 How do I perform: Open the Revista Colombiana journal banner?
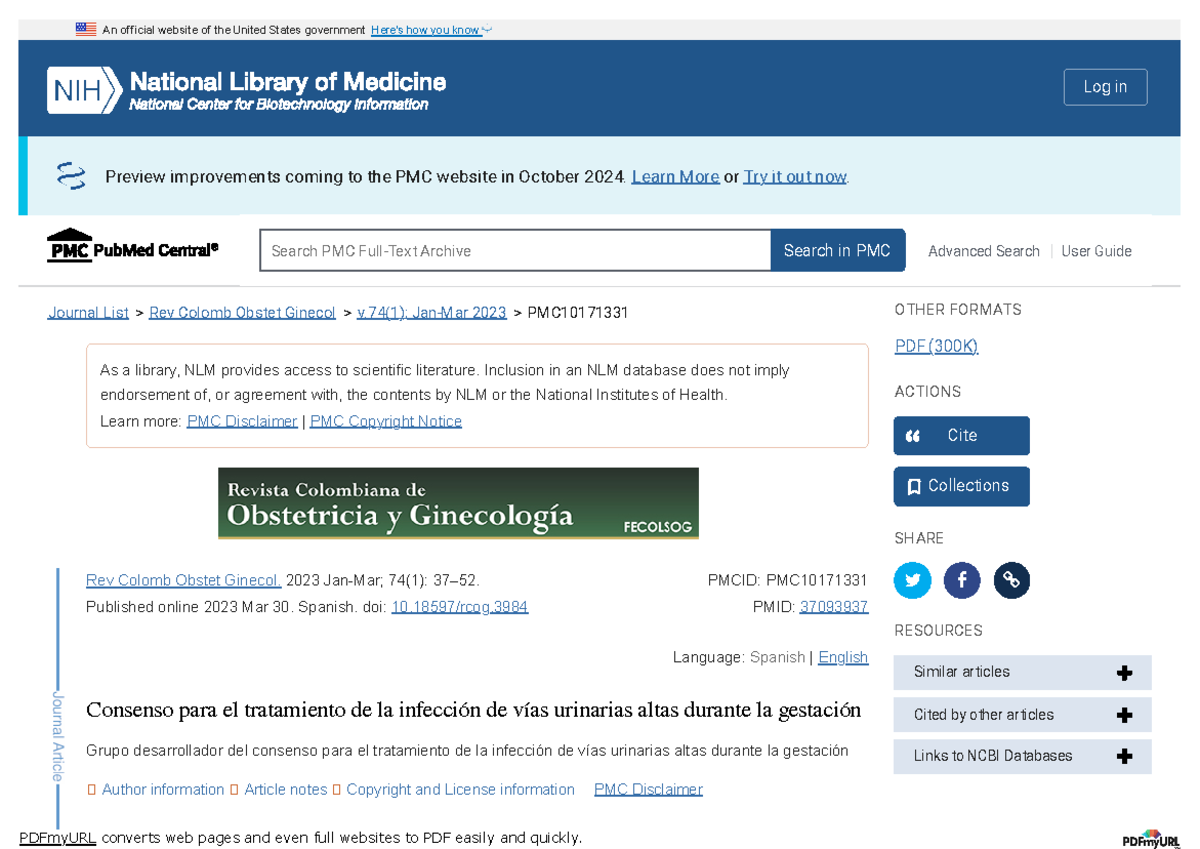click(458, 503)
